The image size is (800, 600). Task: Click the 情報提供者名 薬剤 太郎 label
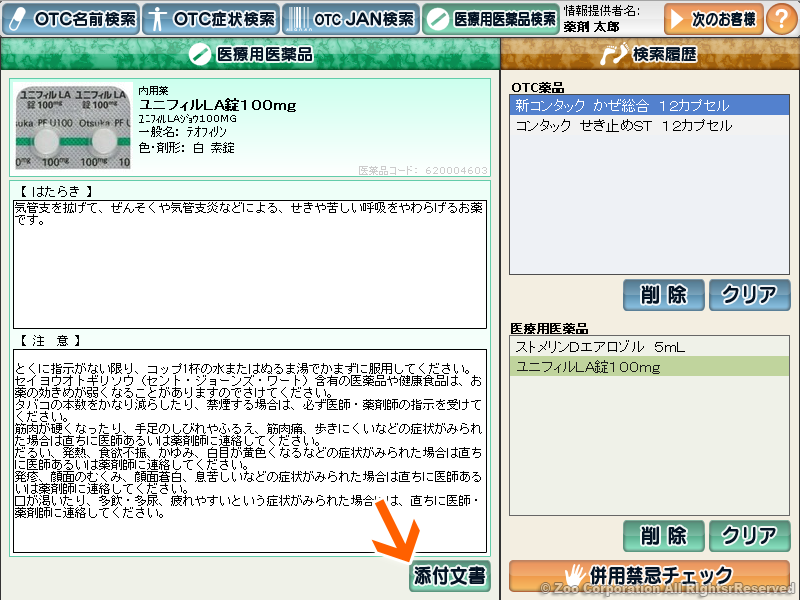tap(602, 19)
